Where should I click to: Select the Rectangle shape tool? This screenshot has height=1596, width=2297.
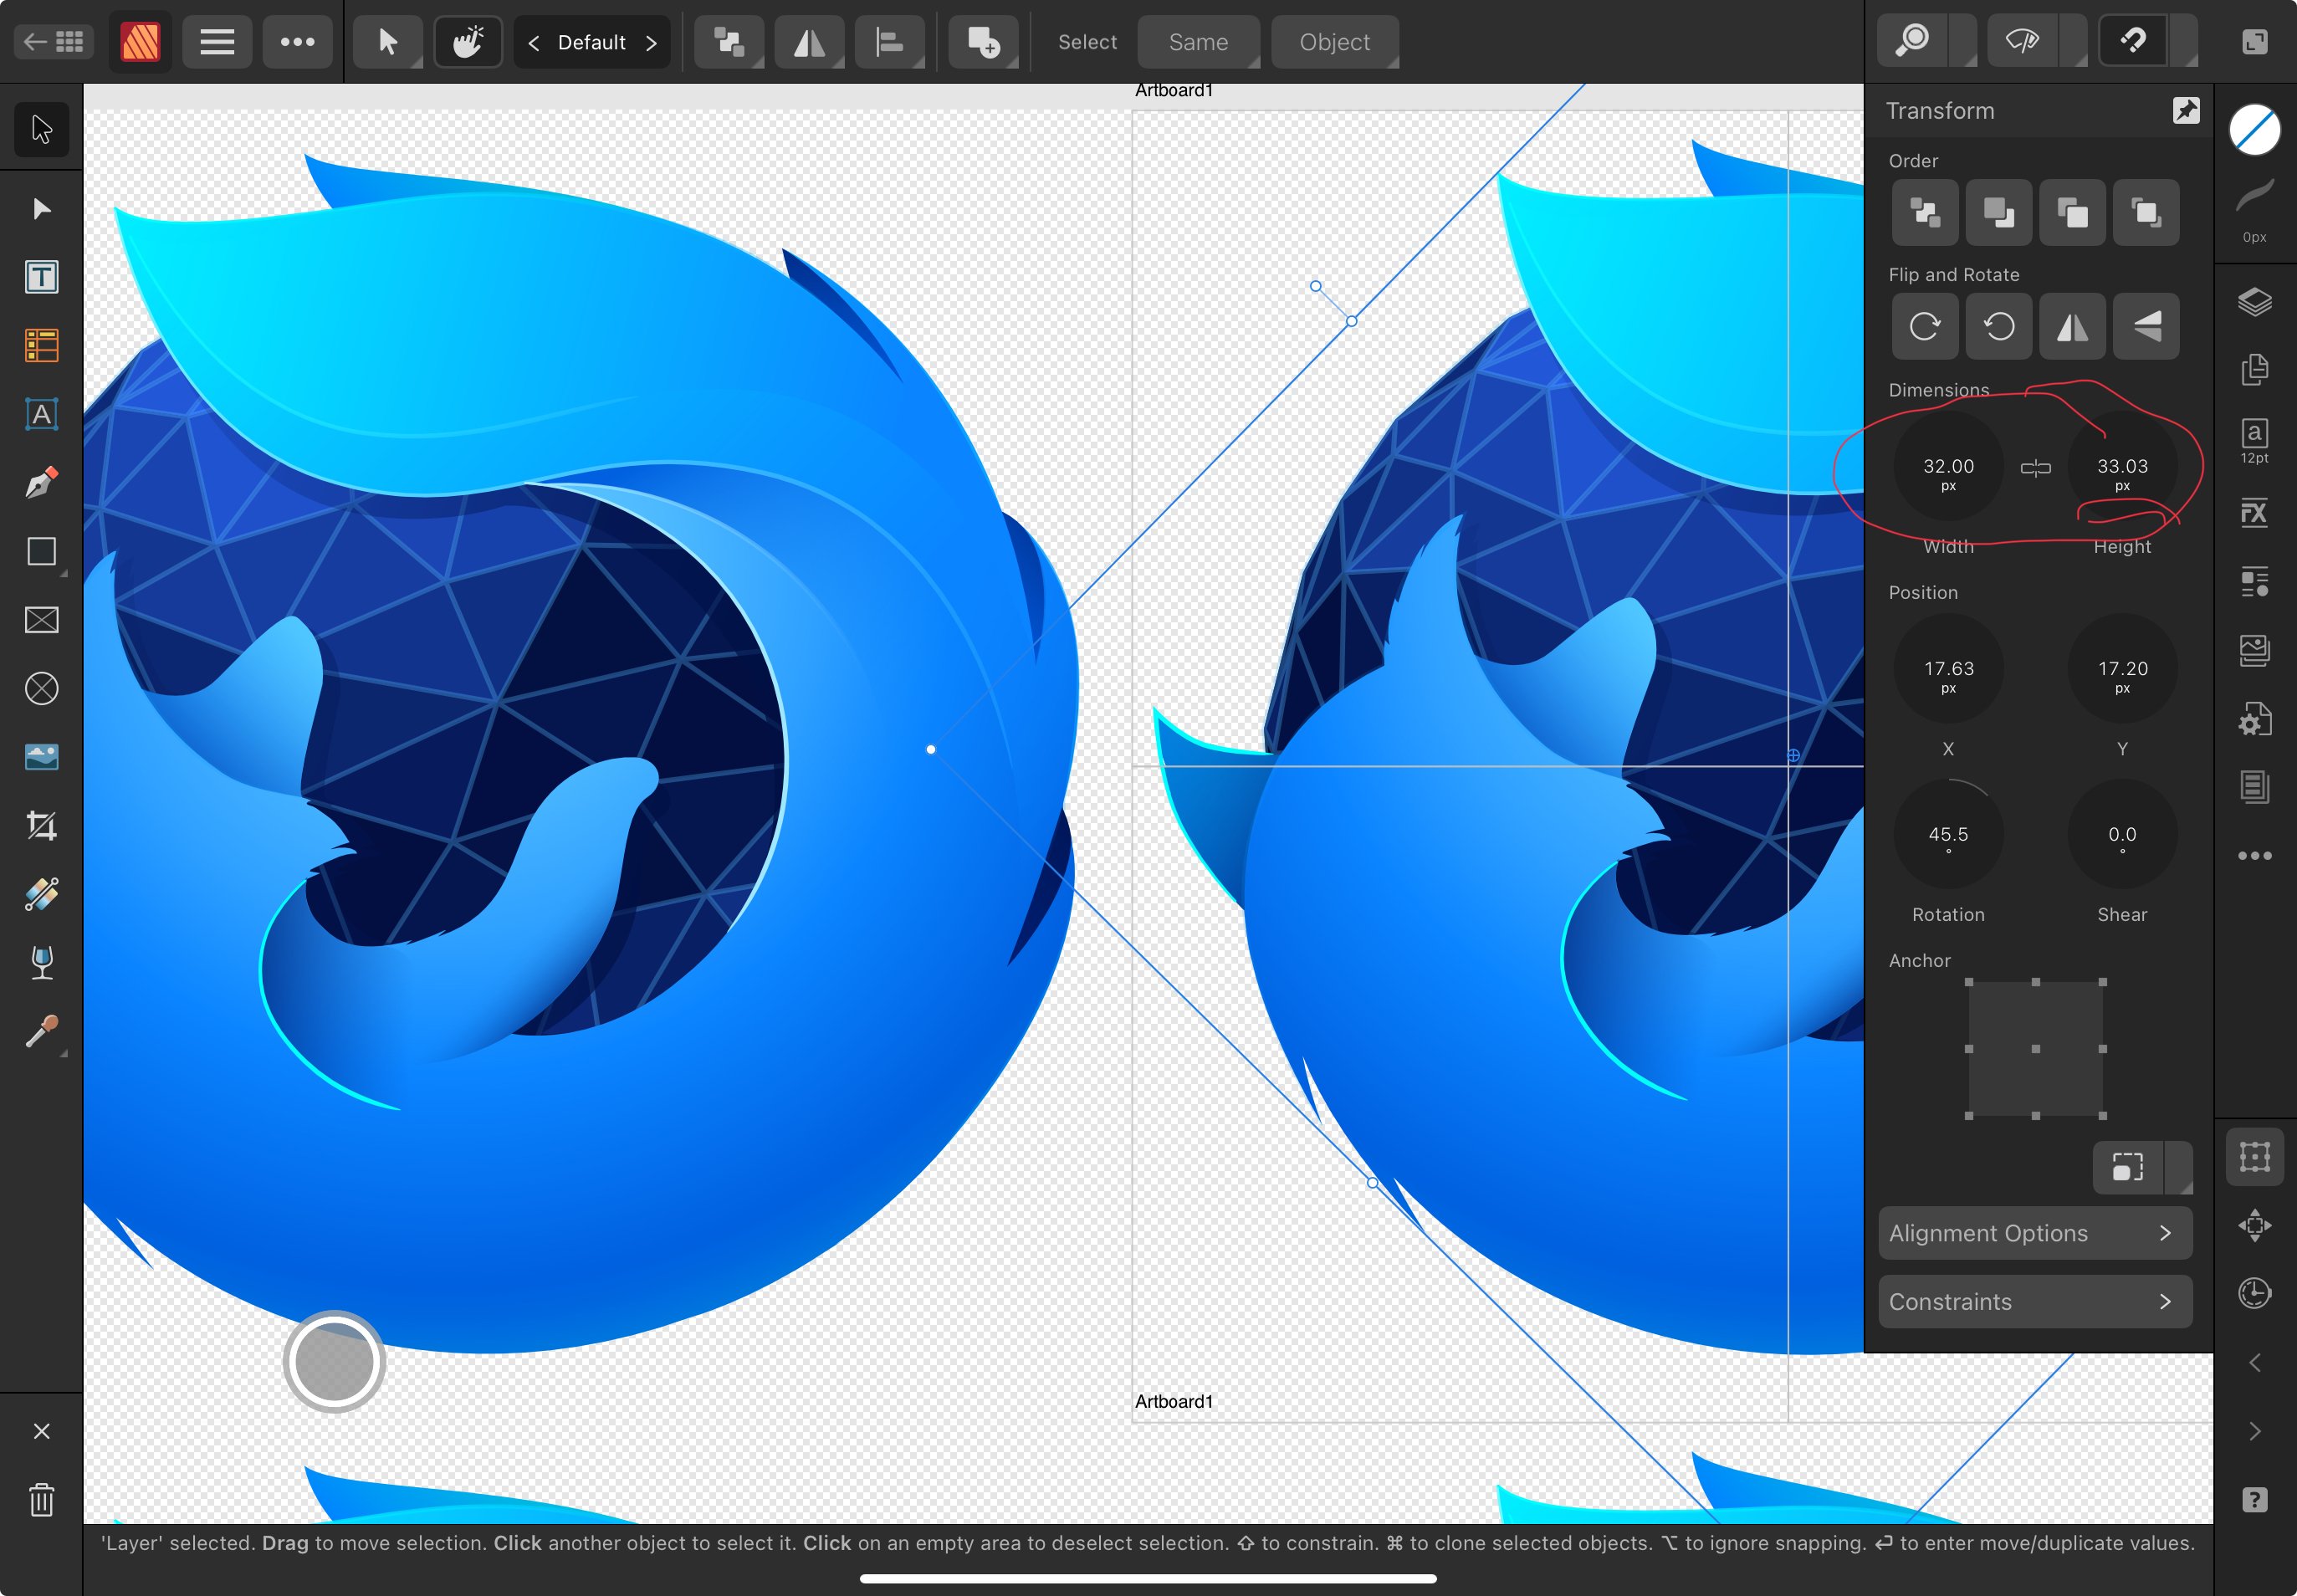coord(41,551)
